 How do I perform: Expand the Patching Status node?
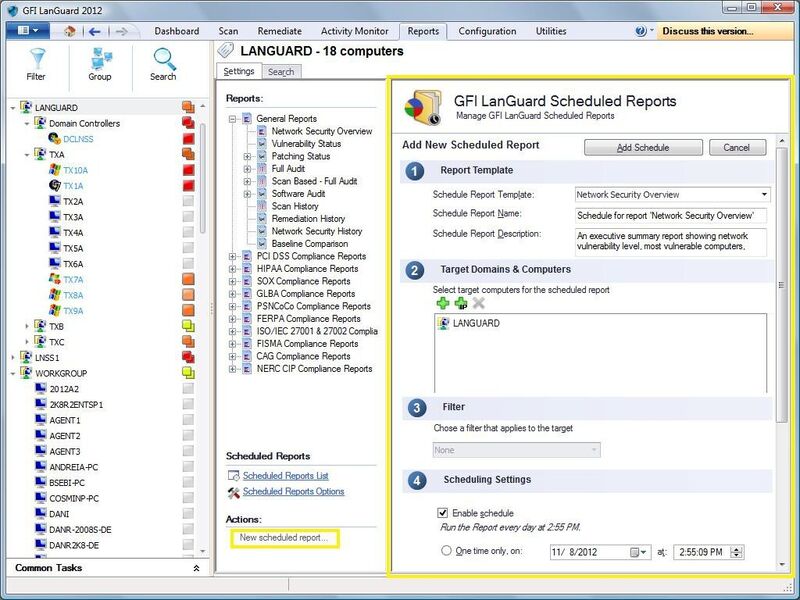coord(247,156)
